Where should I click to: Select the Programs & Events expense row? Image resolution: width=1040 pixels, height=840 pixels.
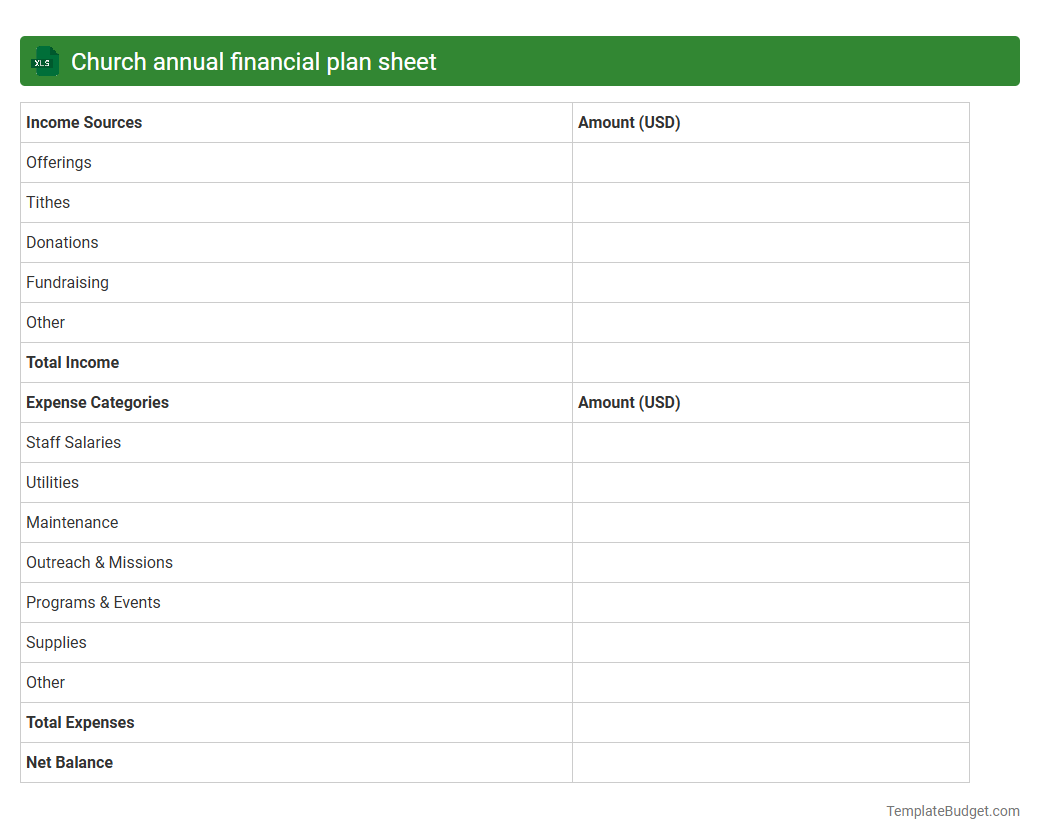pos(93,602)
